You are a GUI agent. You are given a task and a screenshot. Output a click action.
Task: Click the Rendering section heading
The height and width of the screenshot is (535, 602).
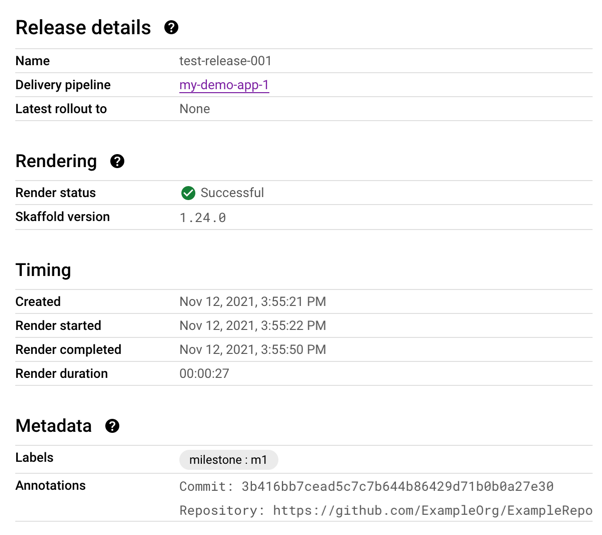56,162
